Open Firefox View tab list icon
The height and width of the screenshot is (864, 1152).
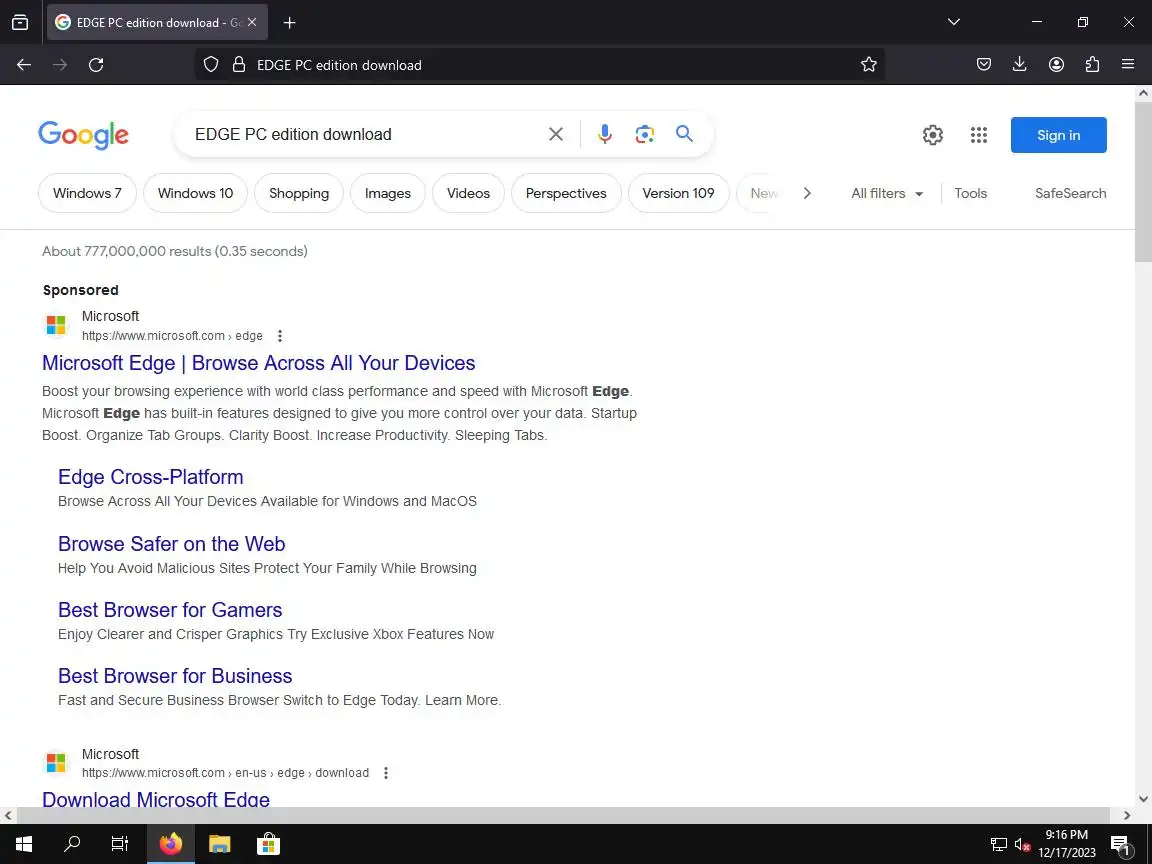21,23
